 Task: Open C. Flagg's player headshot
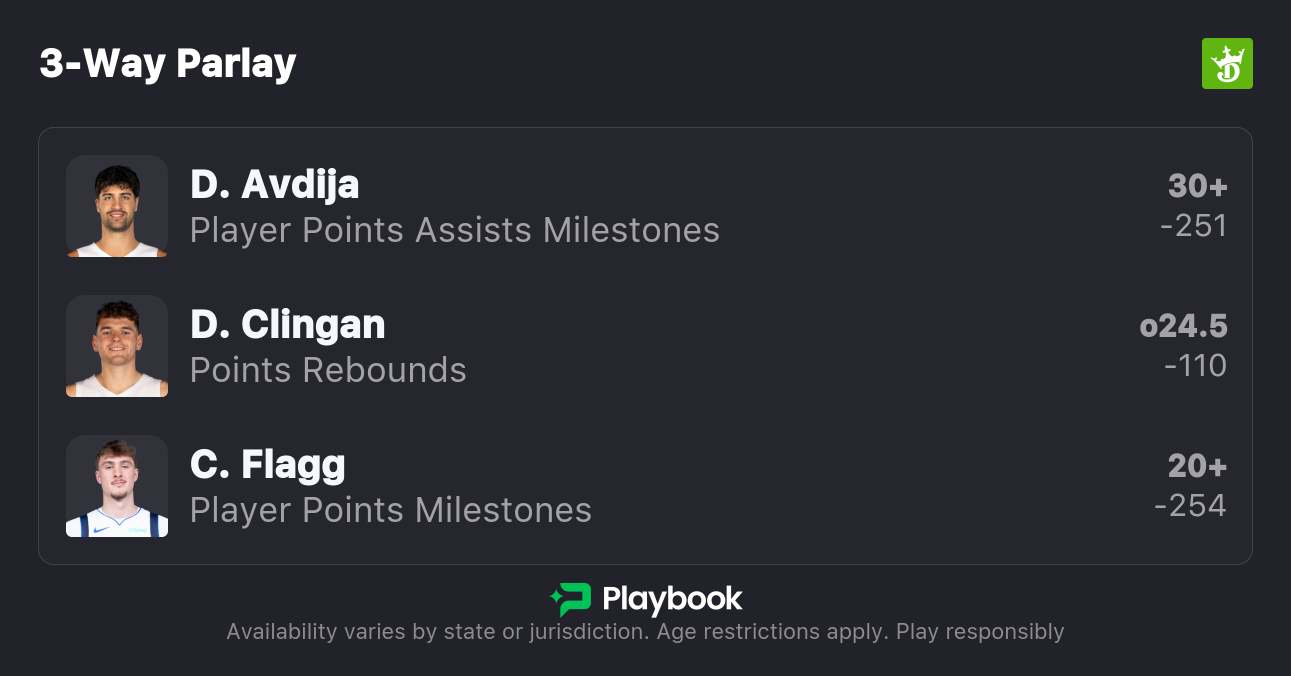click(x=117, y=486)
